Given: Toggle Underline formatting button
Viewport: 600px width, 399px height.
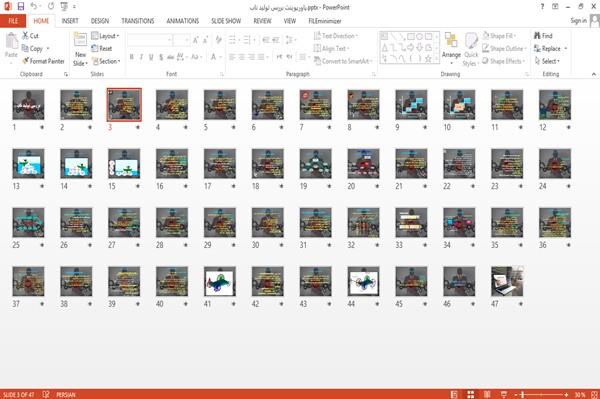Looking at the screenshot, I should point(151,57).
